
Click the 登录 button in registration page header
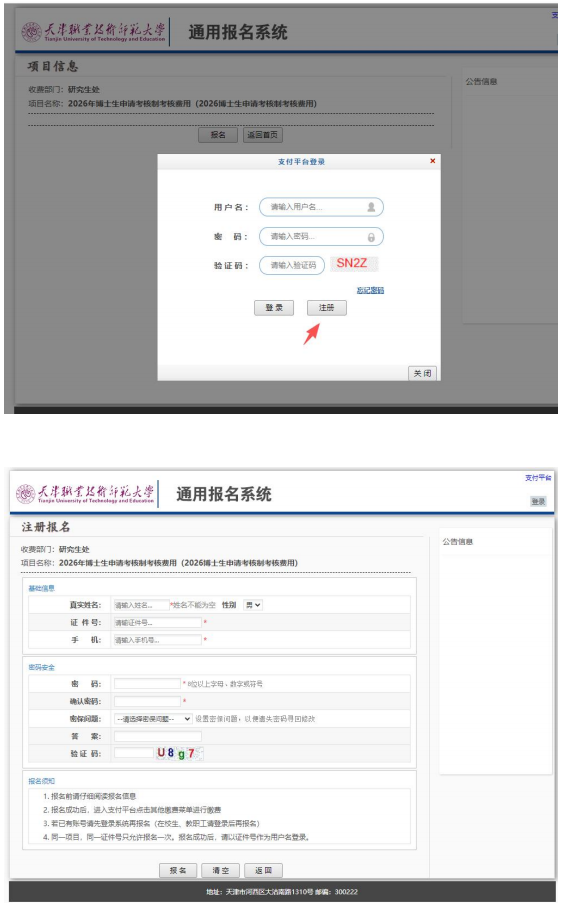click(538, 501)
